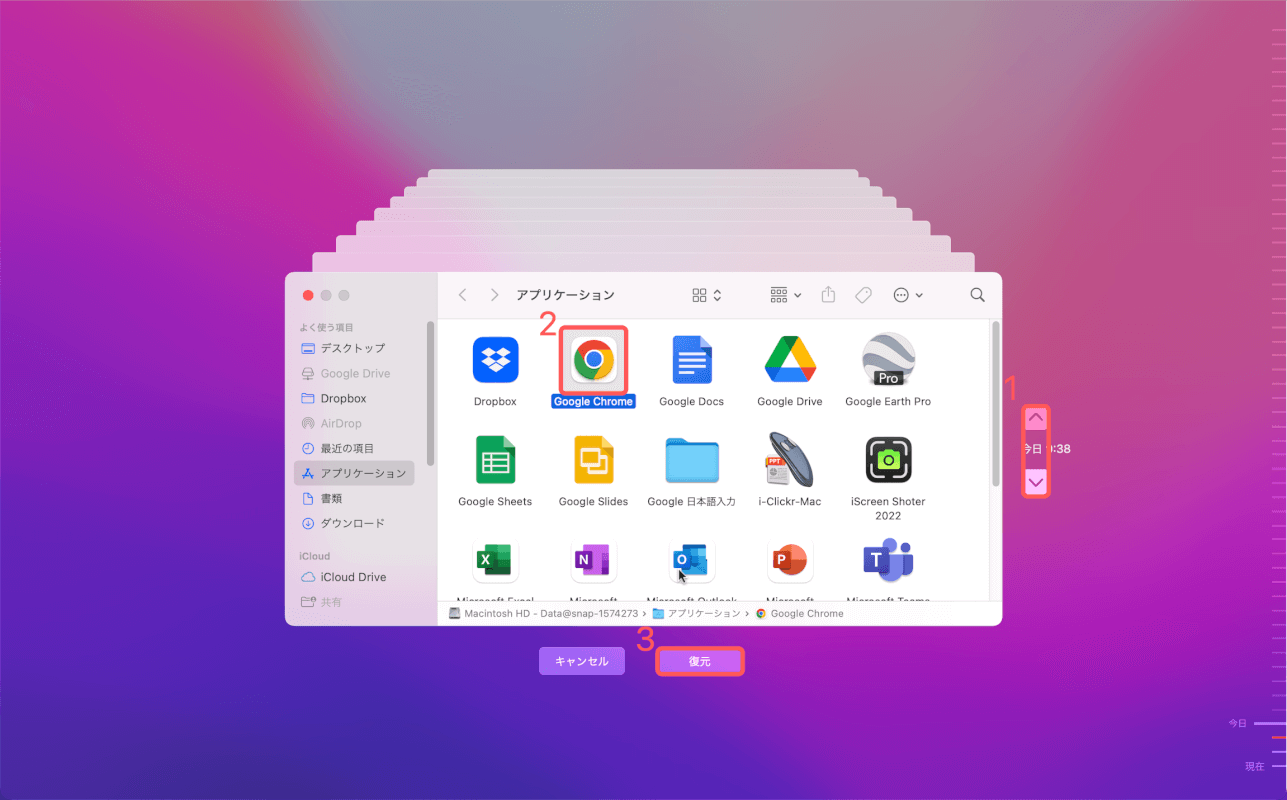Select the Google 日本語入力 folder

point(691,460)
